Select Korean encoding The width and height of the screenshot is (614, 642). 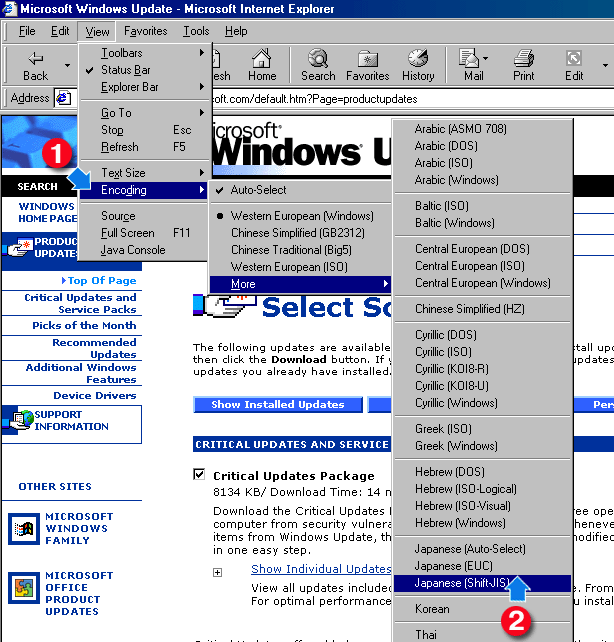point(483,609)
